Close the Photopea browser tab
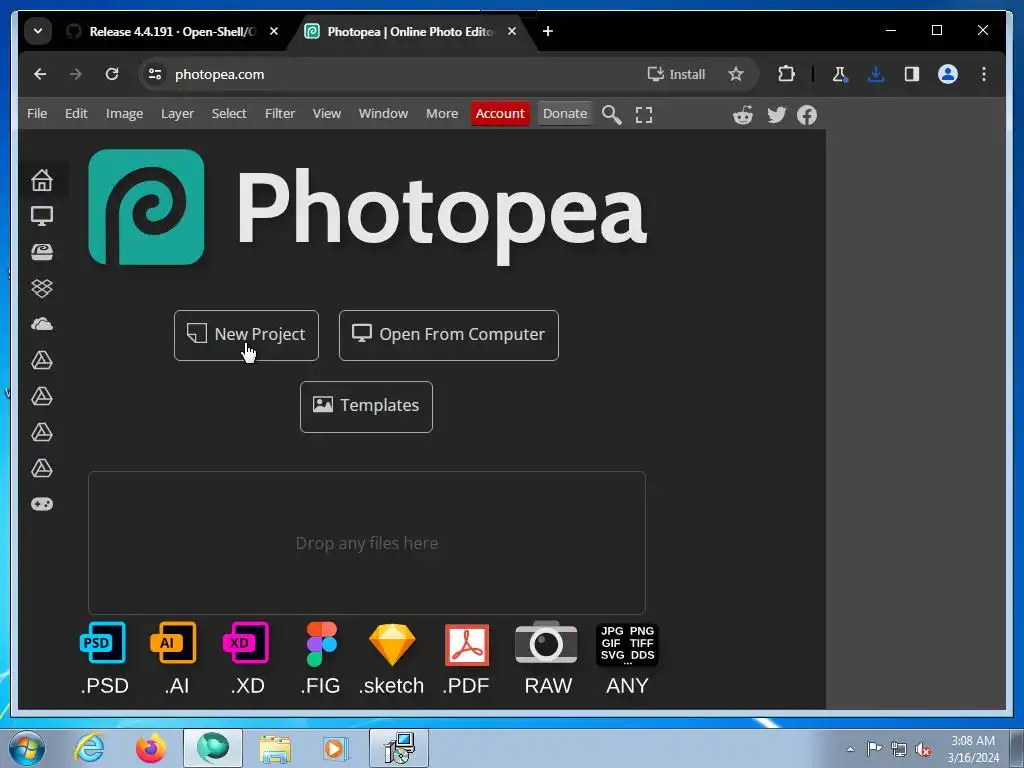 pyautogui.click(x=512, y=31)
